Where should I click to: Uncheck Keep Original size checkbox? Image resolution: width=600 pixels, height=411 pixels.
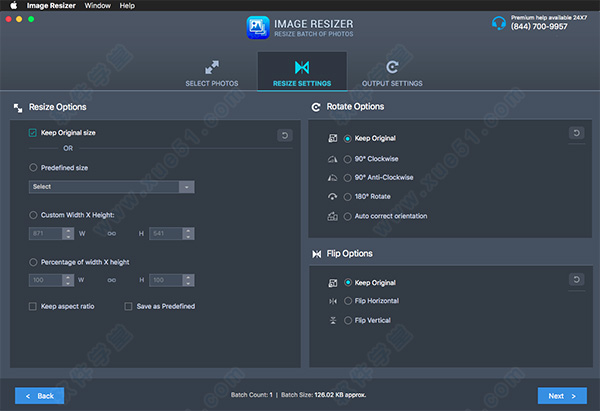(33, 133)
